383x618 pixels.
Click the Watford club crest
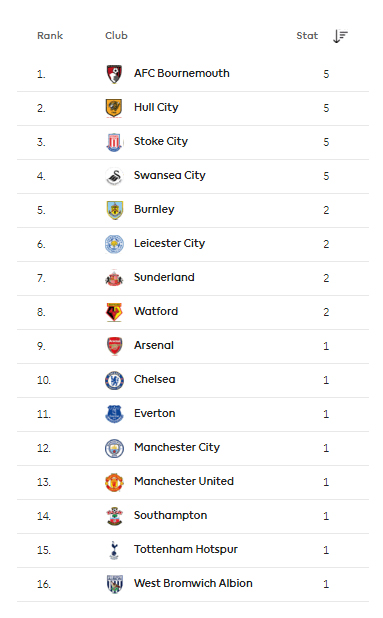click(114, 312)
